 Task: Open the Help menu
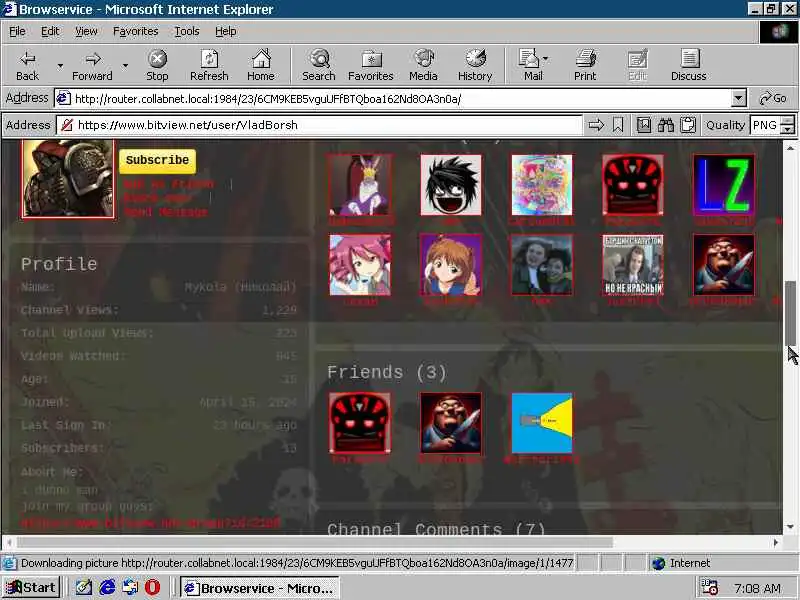[x=226, y=32]
